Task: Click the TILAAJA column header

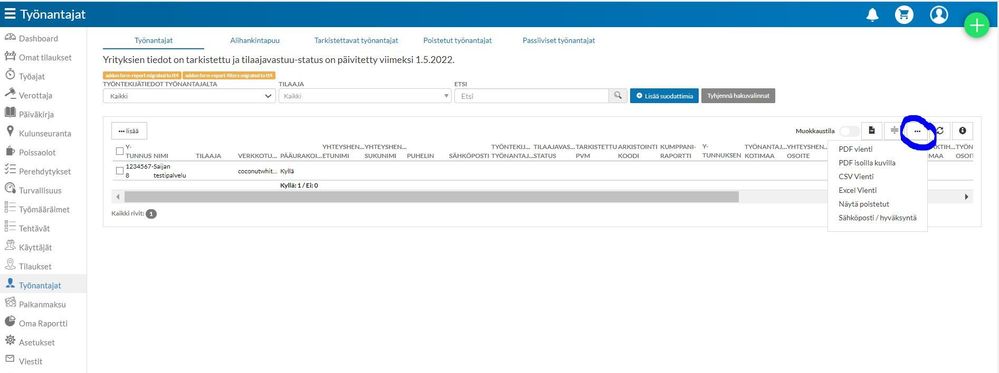Action: pos(208,156)
